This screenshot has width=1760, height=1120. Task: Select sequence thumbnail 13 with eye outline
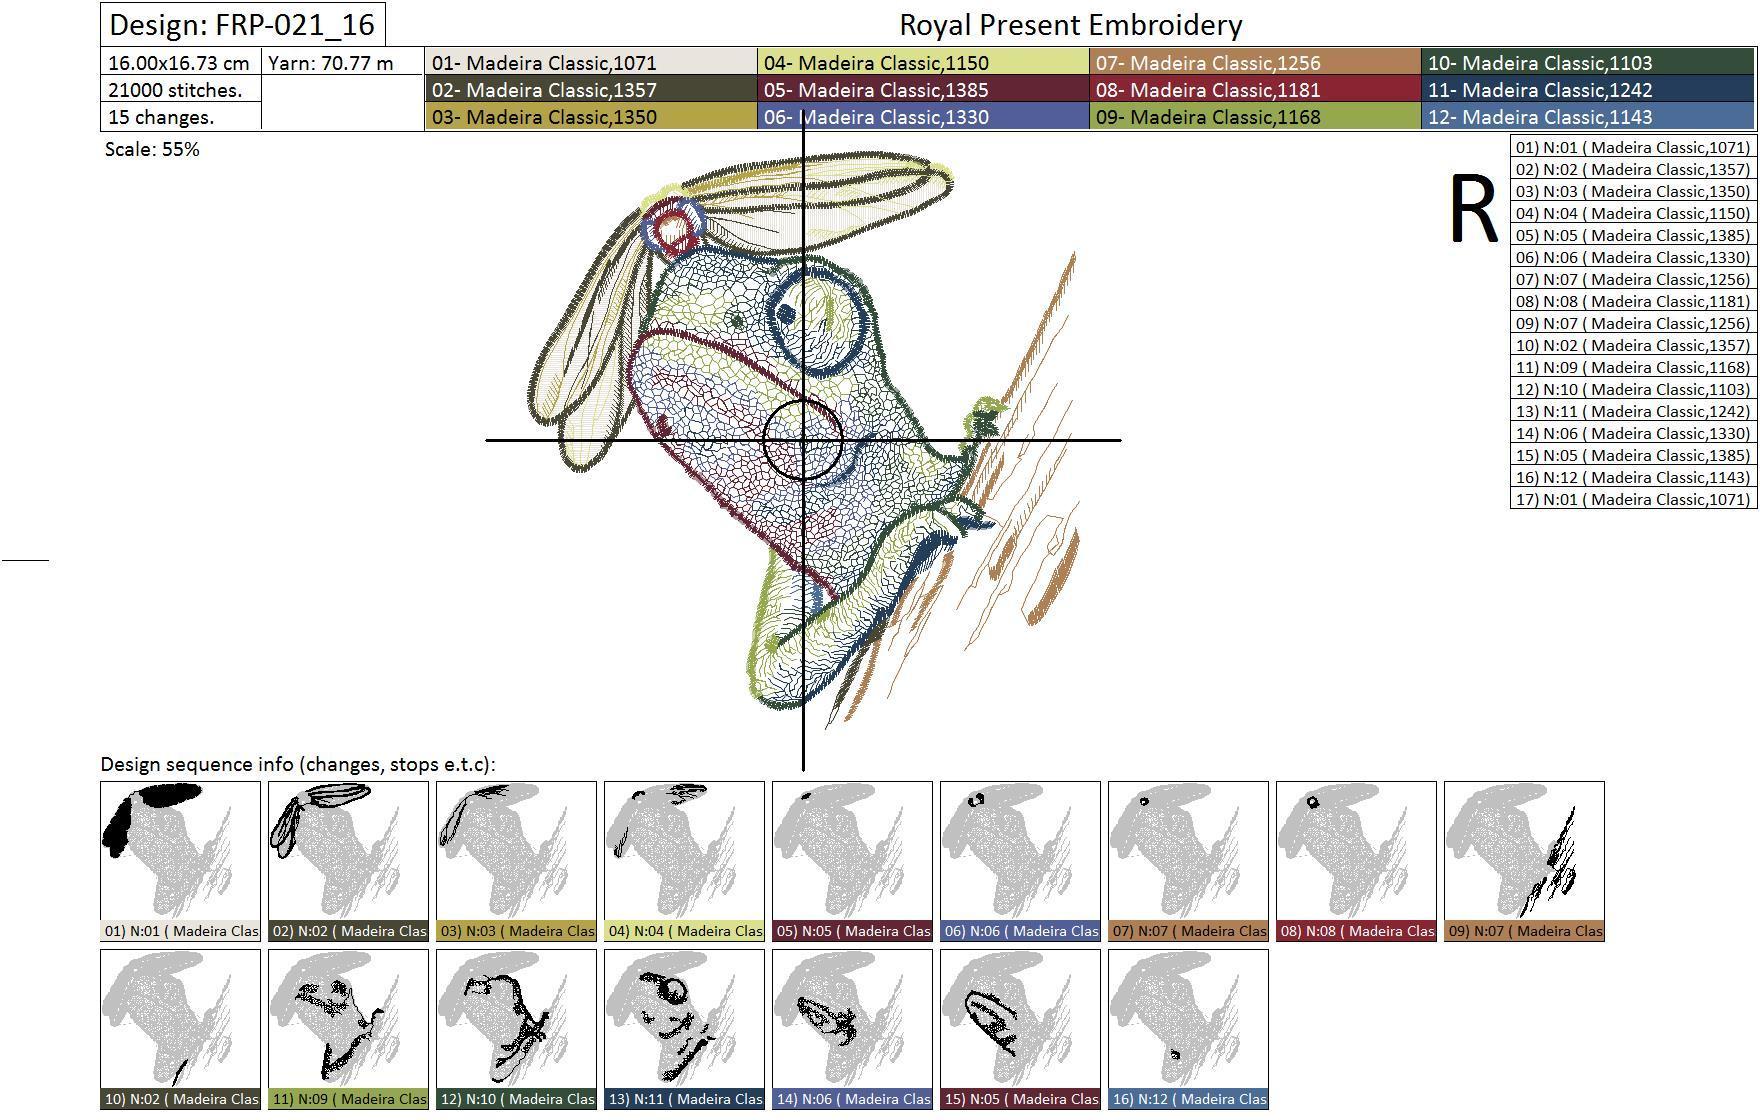pyautogui.click(x=684, y=1029)
